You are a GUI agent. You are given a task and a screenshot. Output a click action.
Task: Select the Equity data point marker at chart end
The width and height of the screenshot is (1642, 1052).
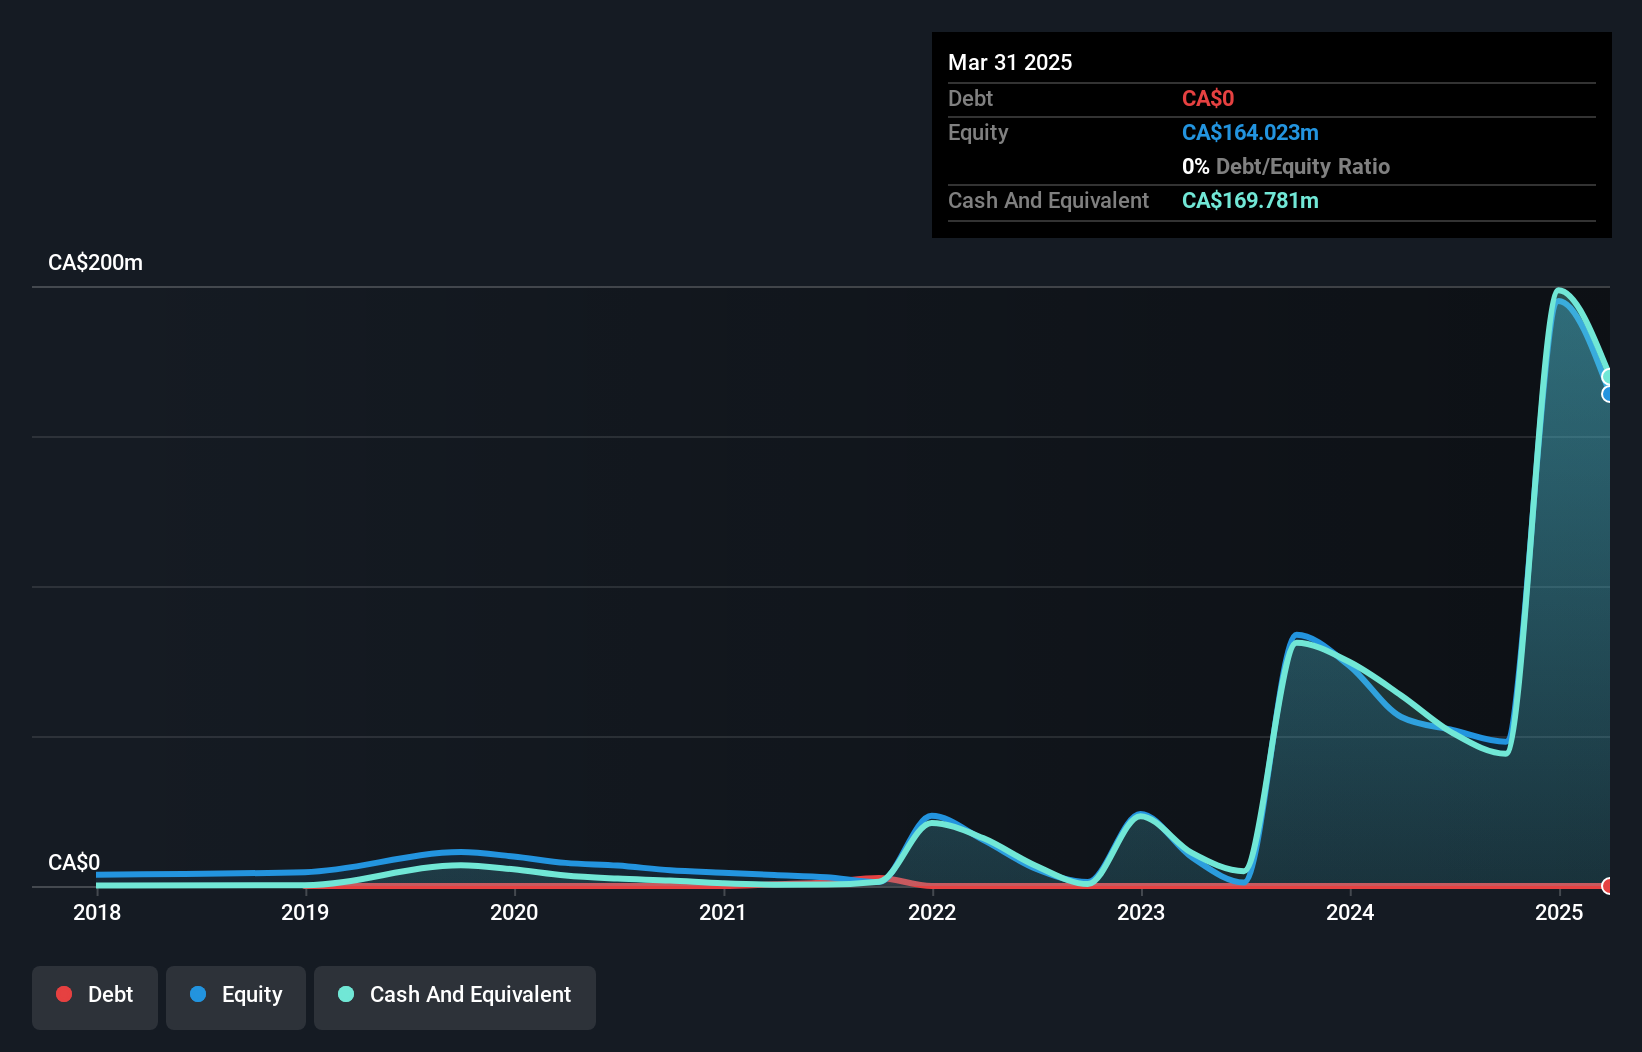pyautogui.click(x=1608, y=394)
